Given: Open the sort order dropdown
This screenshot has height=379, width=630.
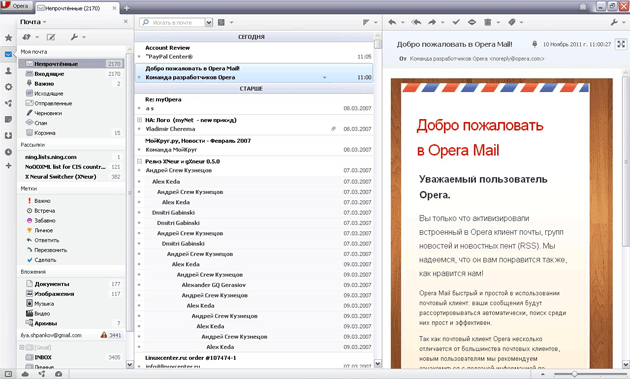Looking at the screenshot, I should click(x=375, y=23).
